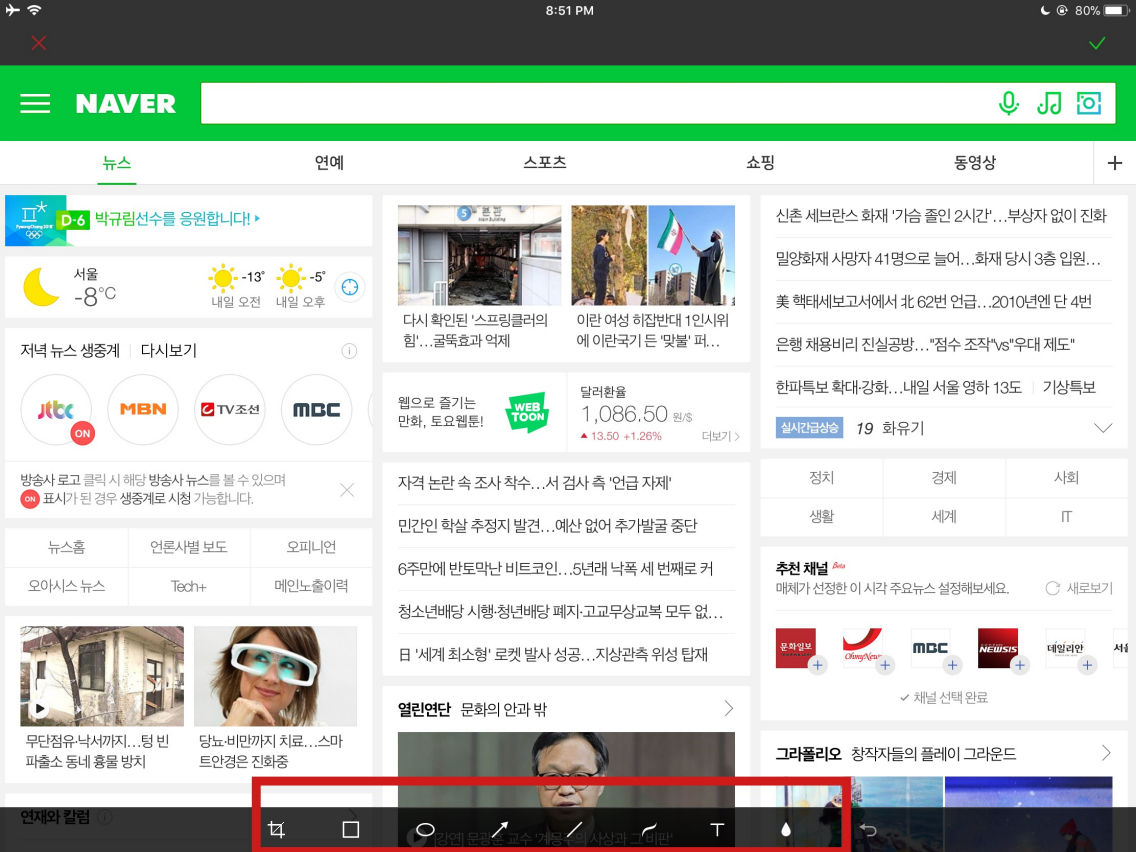Open the Iran flag protest thumbnail

pyautogui.click(x=653, y=255)
